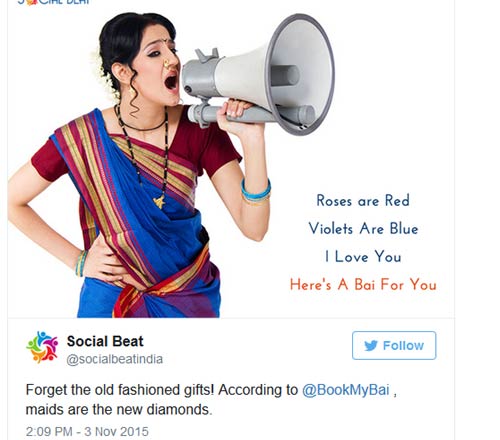The height and width of the screenshot is (440, 500).
Task: Open the Social Beat profile name
Action: tap(105, 341)
